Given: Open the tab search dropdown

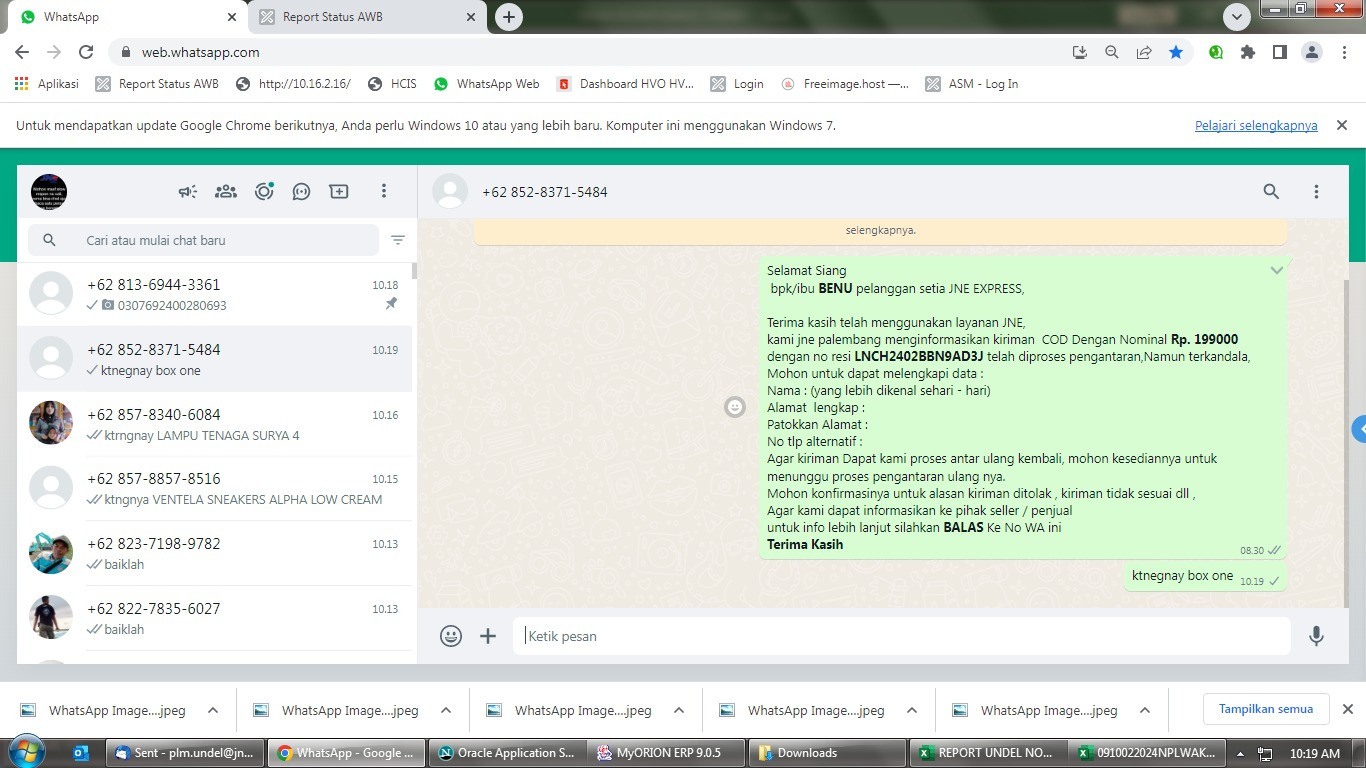Looking at the screenshot, I should pyautogui.click(x=1237, y=17).
